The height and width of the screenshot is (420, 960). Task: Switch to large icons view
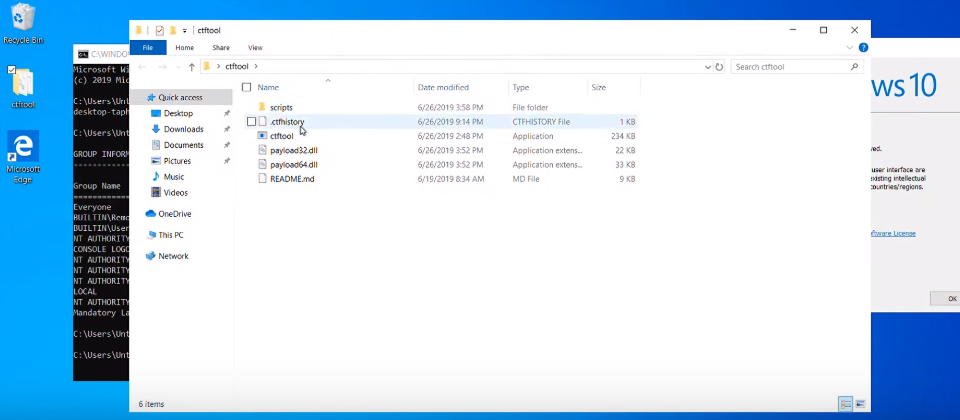pyautogui.click(x=861, y=404)
